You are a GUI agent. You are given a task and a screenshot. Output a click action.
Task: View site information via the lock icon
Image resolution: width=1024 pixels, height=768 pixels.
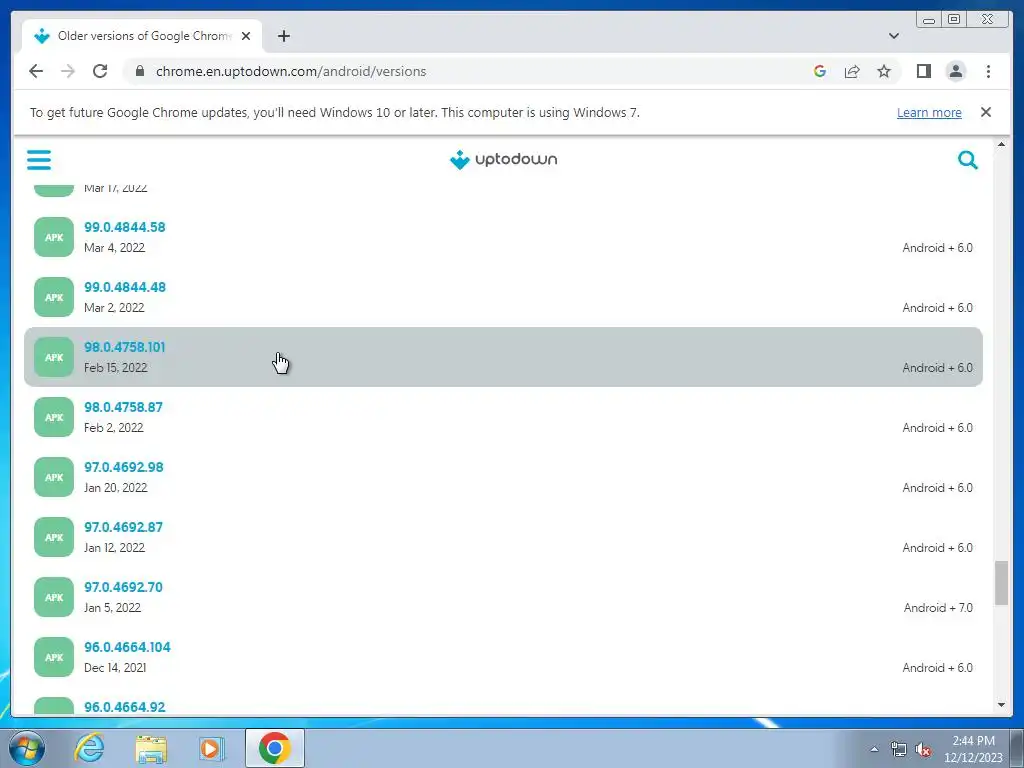(140, 71)
